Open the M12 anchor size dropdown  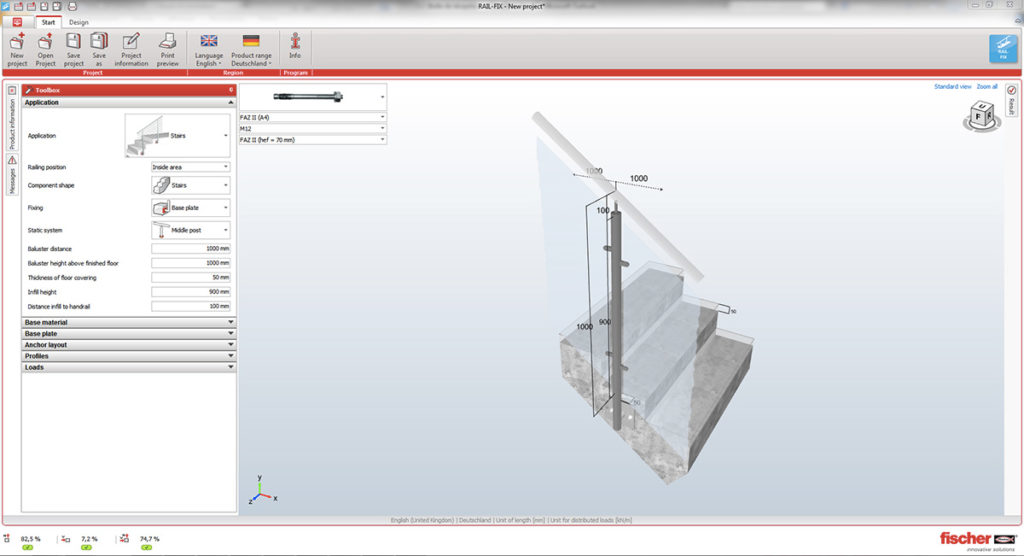313,129
